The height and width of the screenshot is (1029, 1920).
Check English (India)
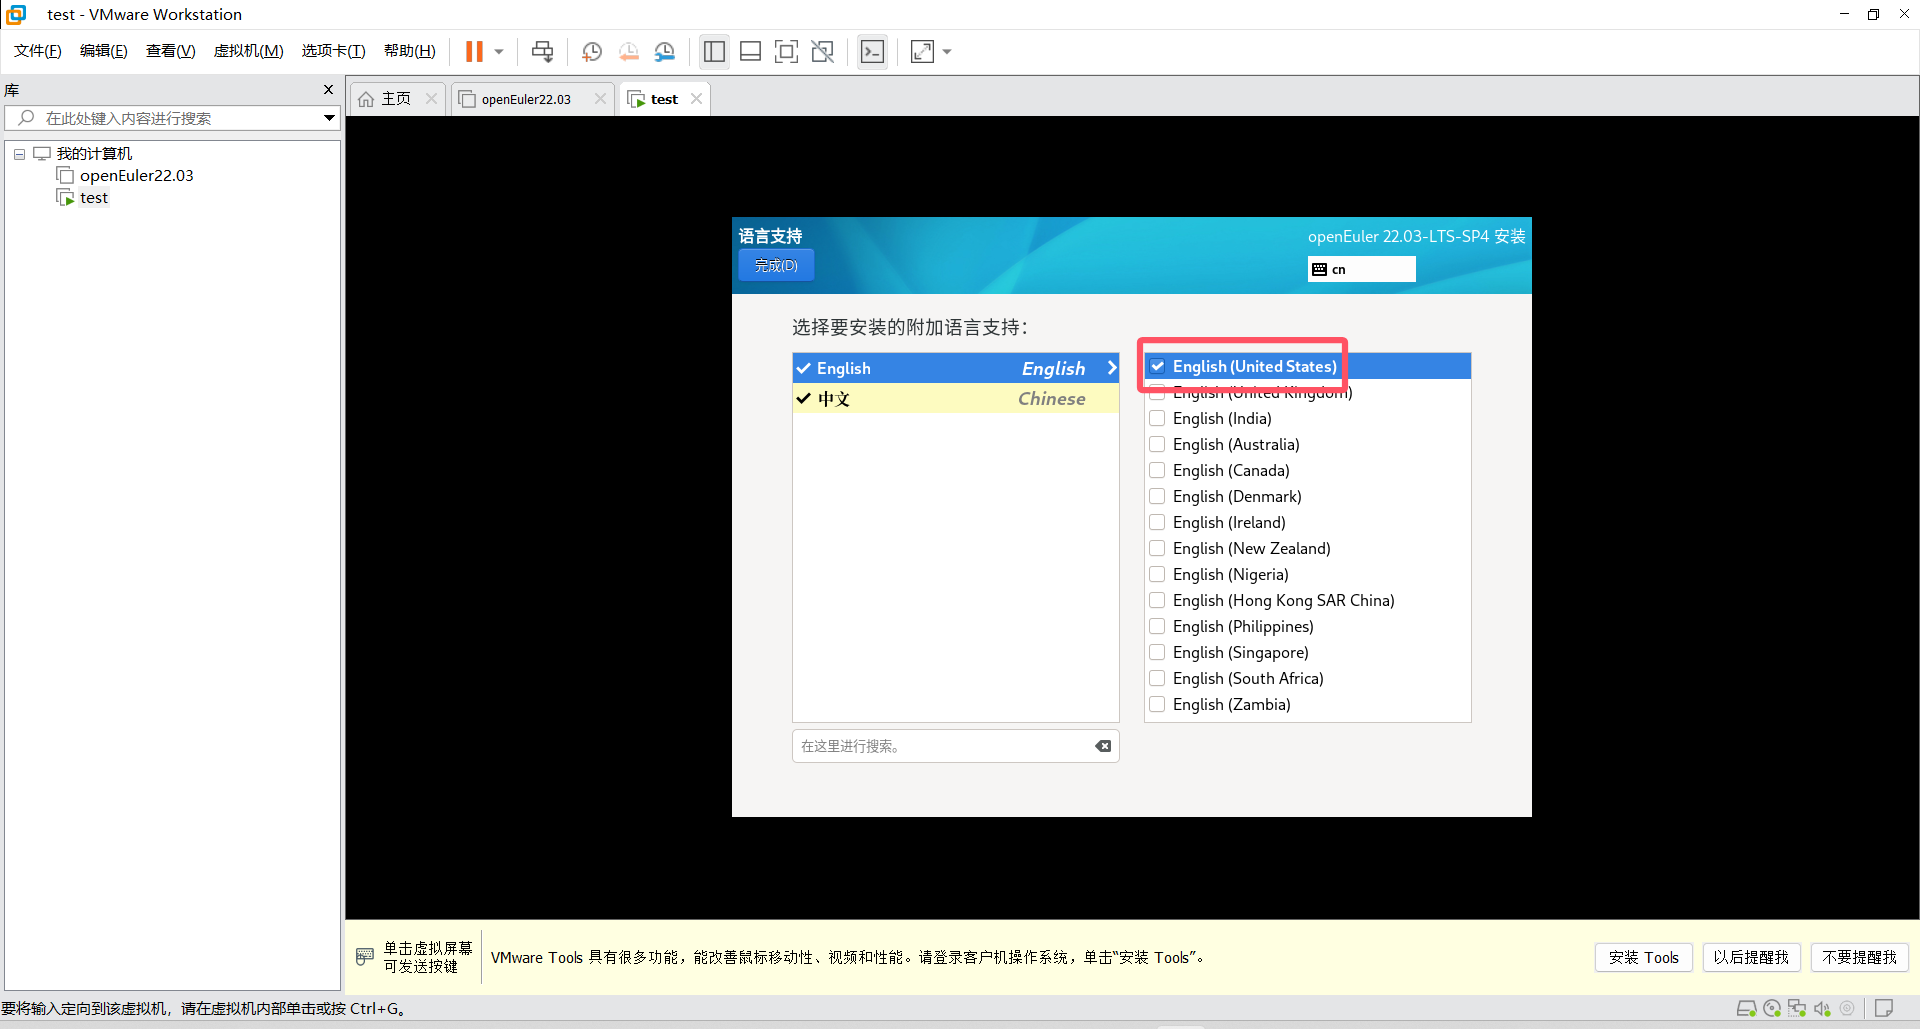1157,418
